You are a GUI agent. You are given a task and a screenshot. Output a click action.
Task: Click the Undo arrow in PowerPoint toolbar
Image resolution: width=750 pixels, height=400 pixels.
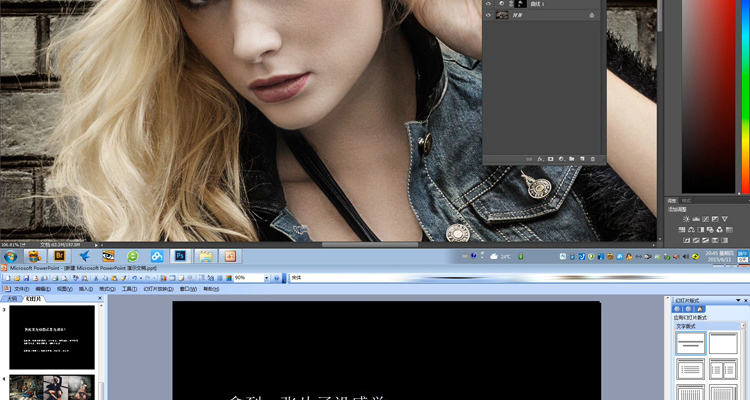coord(134,278)
